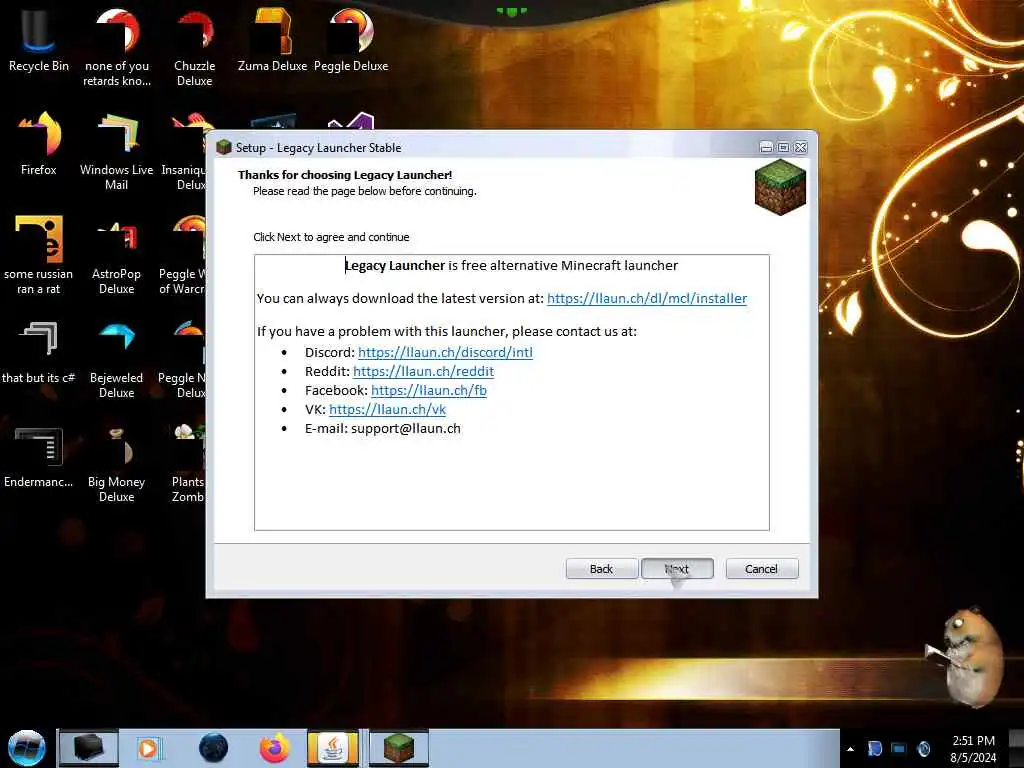Select the Chuzzle Deluxe desktop shortcut
The image size is (1024, 768).
pos(195,47)
